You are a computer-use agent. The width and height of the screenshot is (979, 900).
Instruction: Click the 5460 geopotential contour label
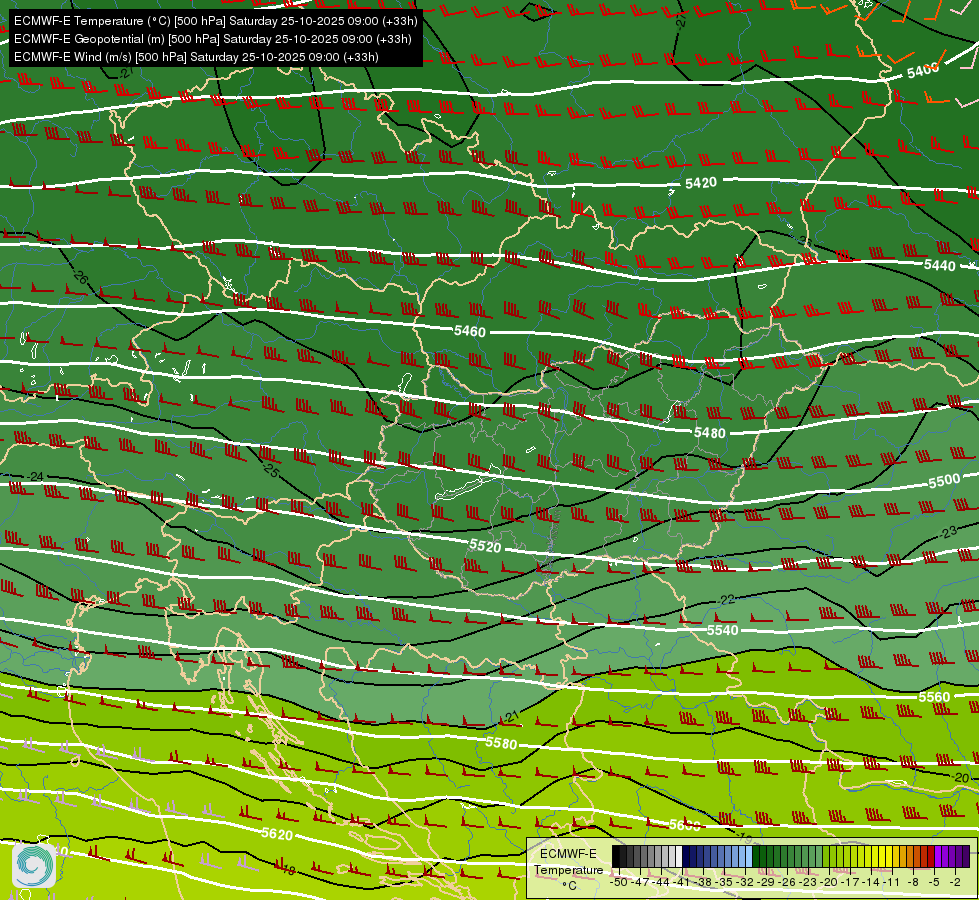click(470, 331)
